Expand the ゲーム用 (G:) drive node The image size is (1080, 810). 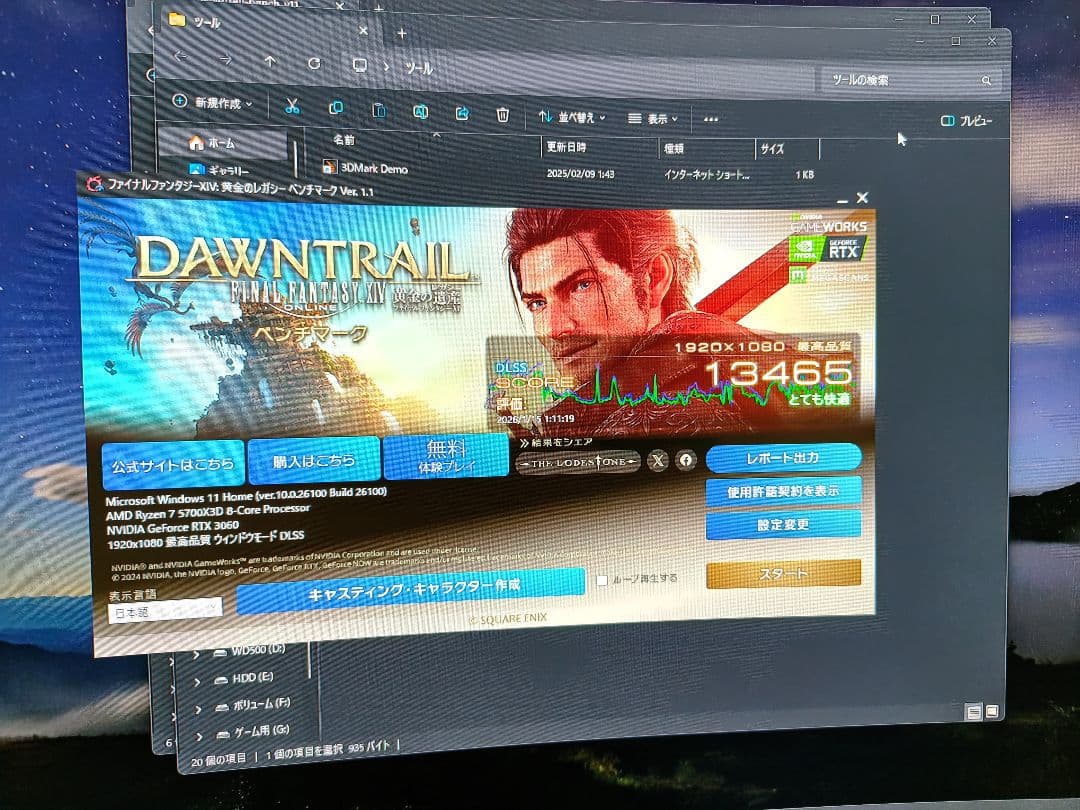[200, 736]
